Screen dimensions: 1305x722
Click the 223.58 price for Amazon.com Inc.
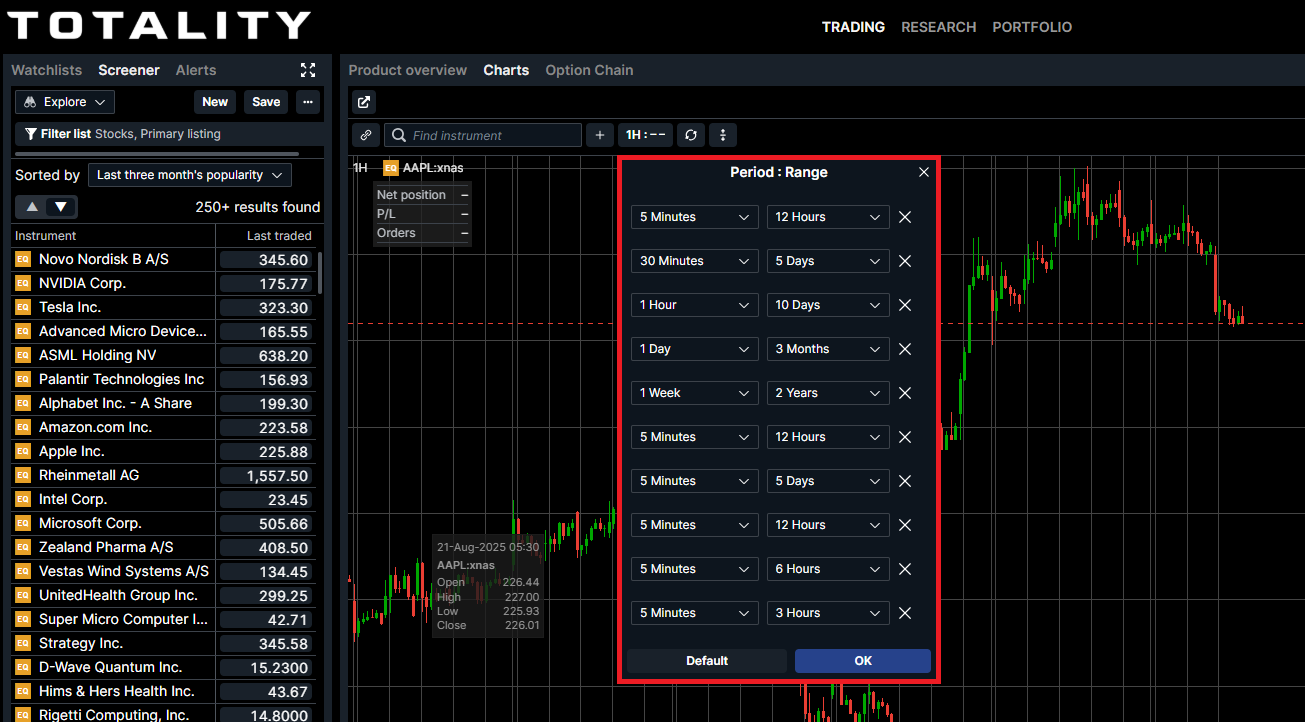pyautogui.click(x=265, y=427)
